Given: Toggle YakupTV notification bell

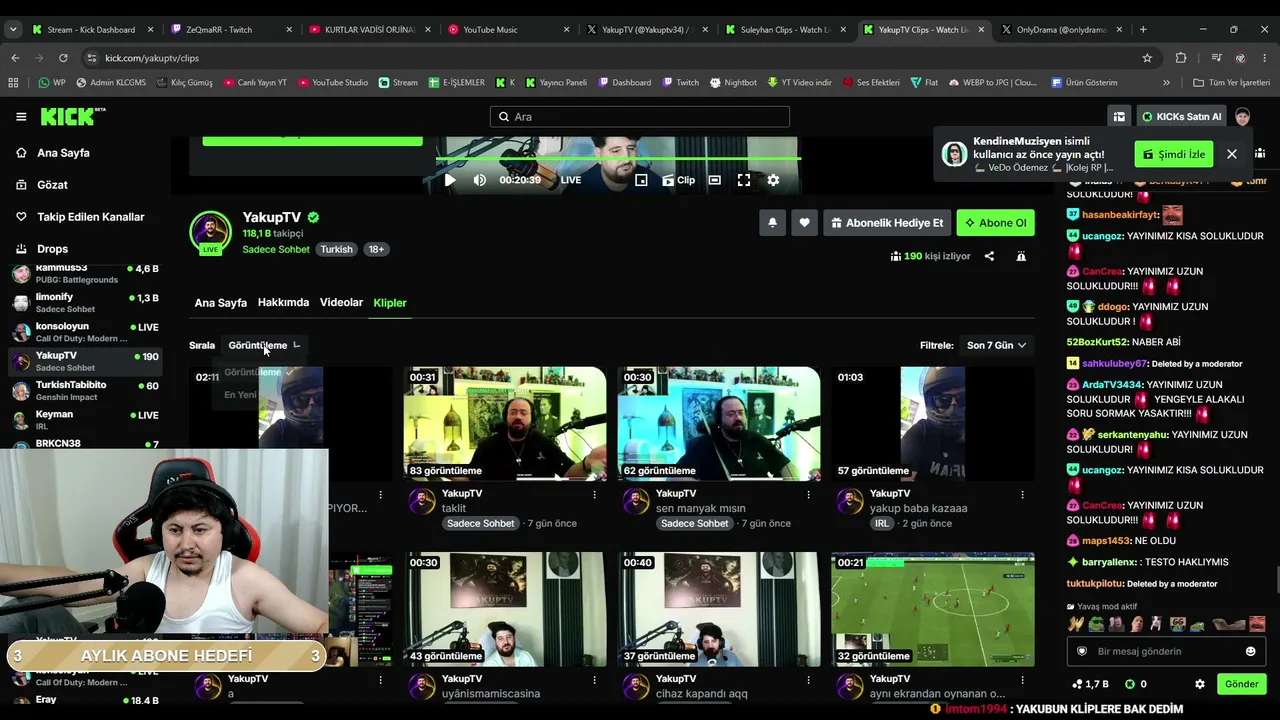Looking at the screenshot, I should pyautogui.click(x=772, y=223).
